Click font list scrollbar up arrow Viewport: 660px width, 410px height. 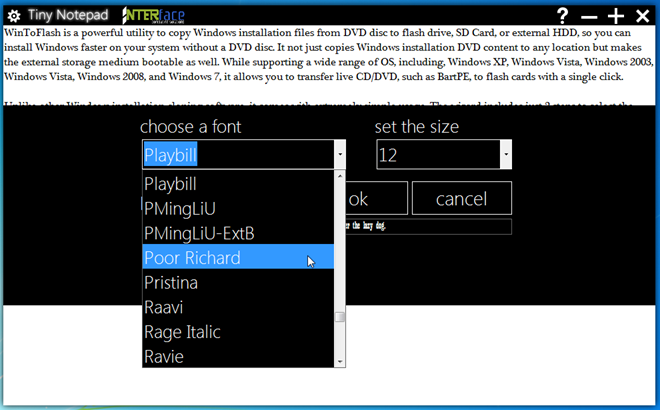coord(340,176)
